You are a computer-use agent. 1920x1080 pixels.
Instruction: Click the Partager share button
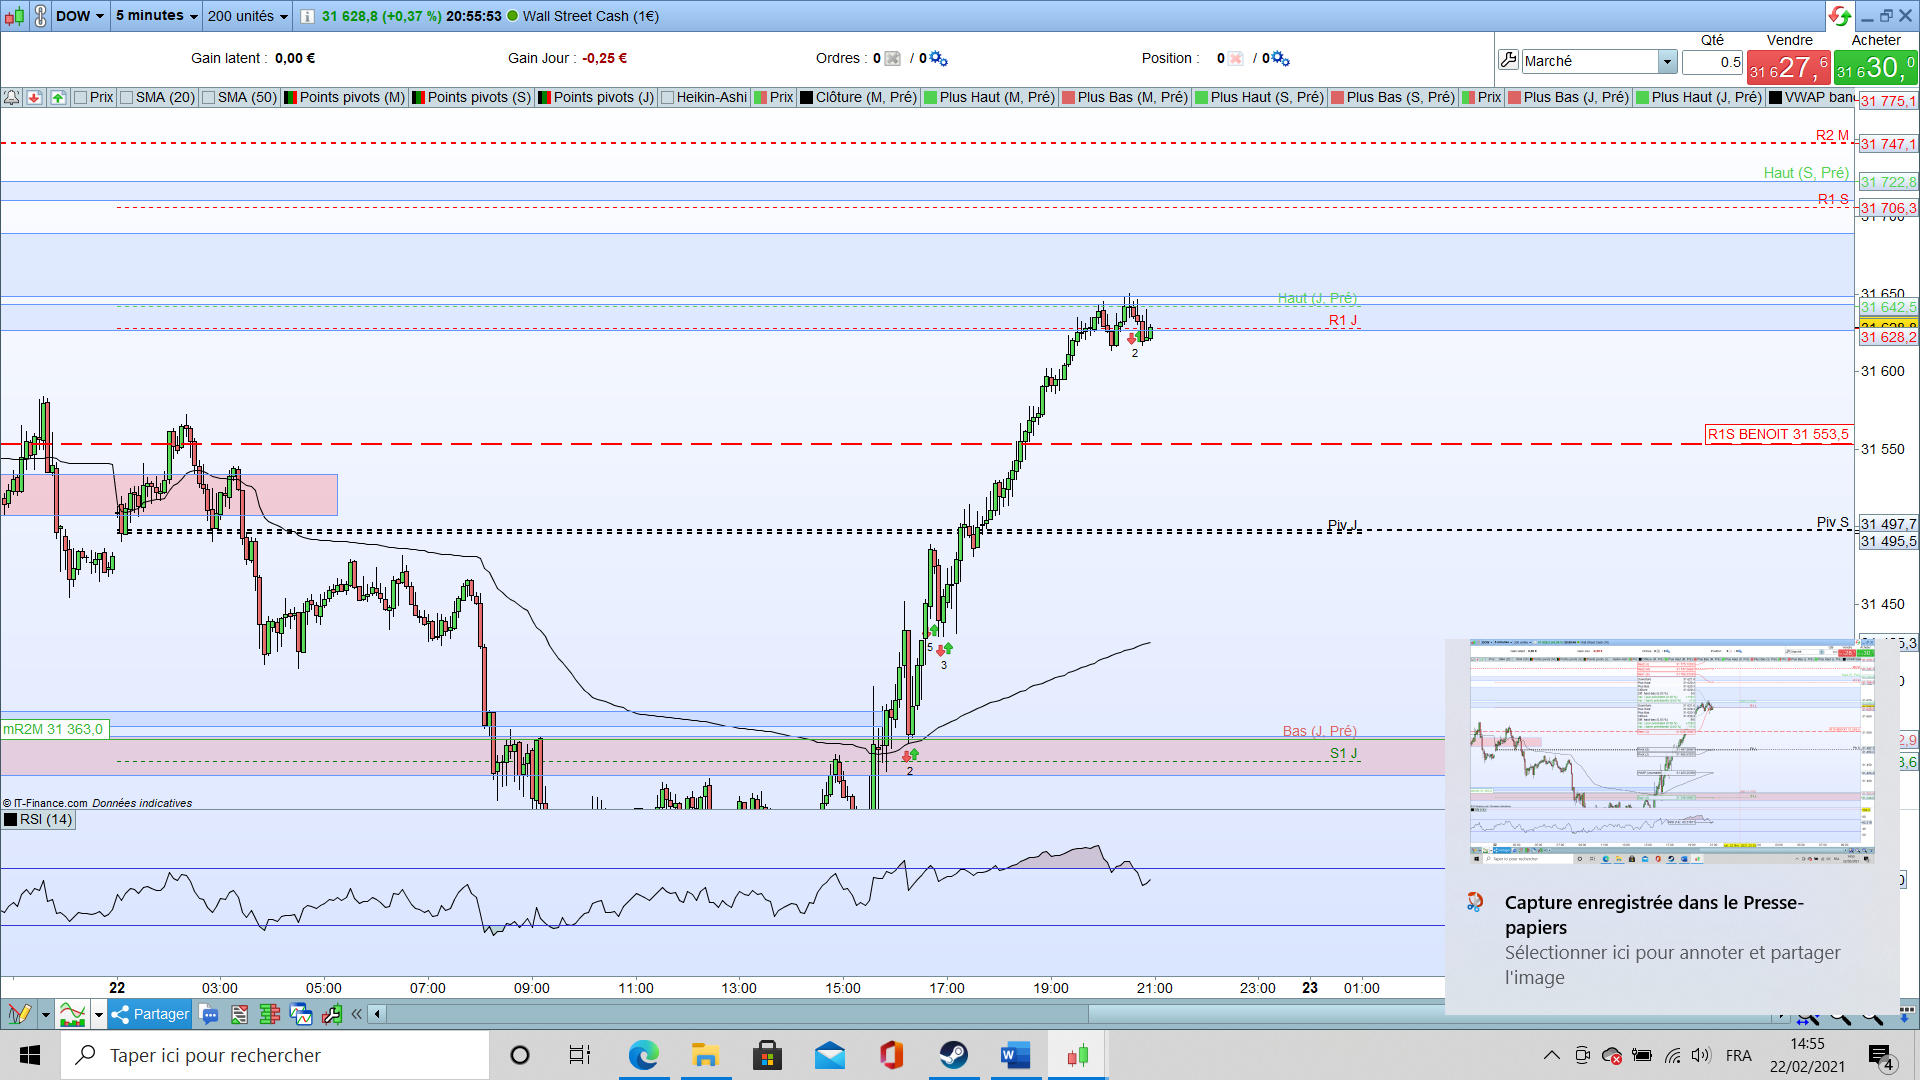point(150,1014)
